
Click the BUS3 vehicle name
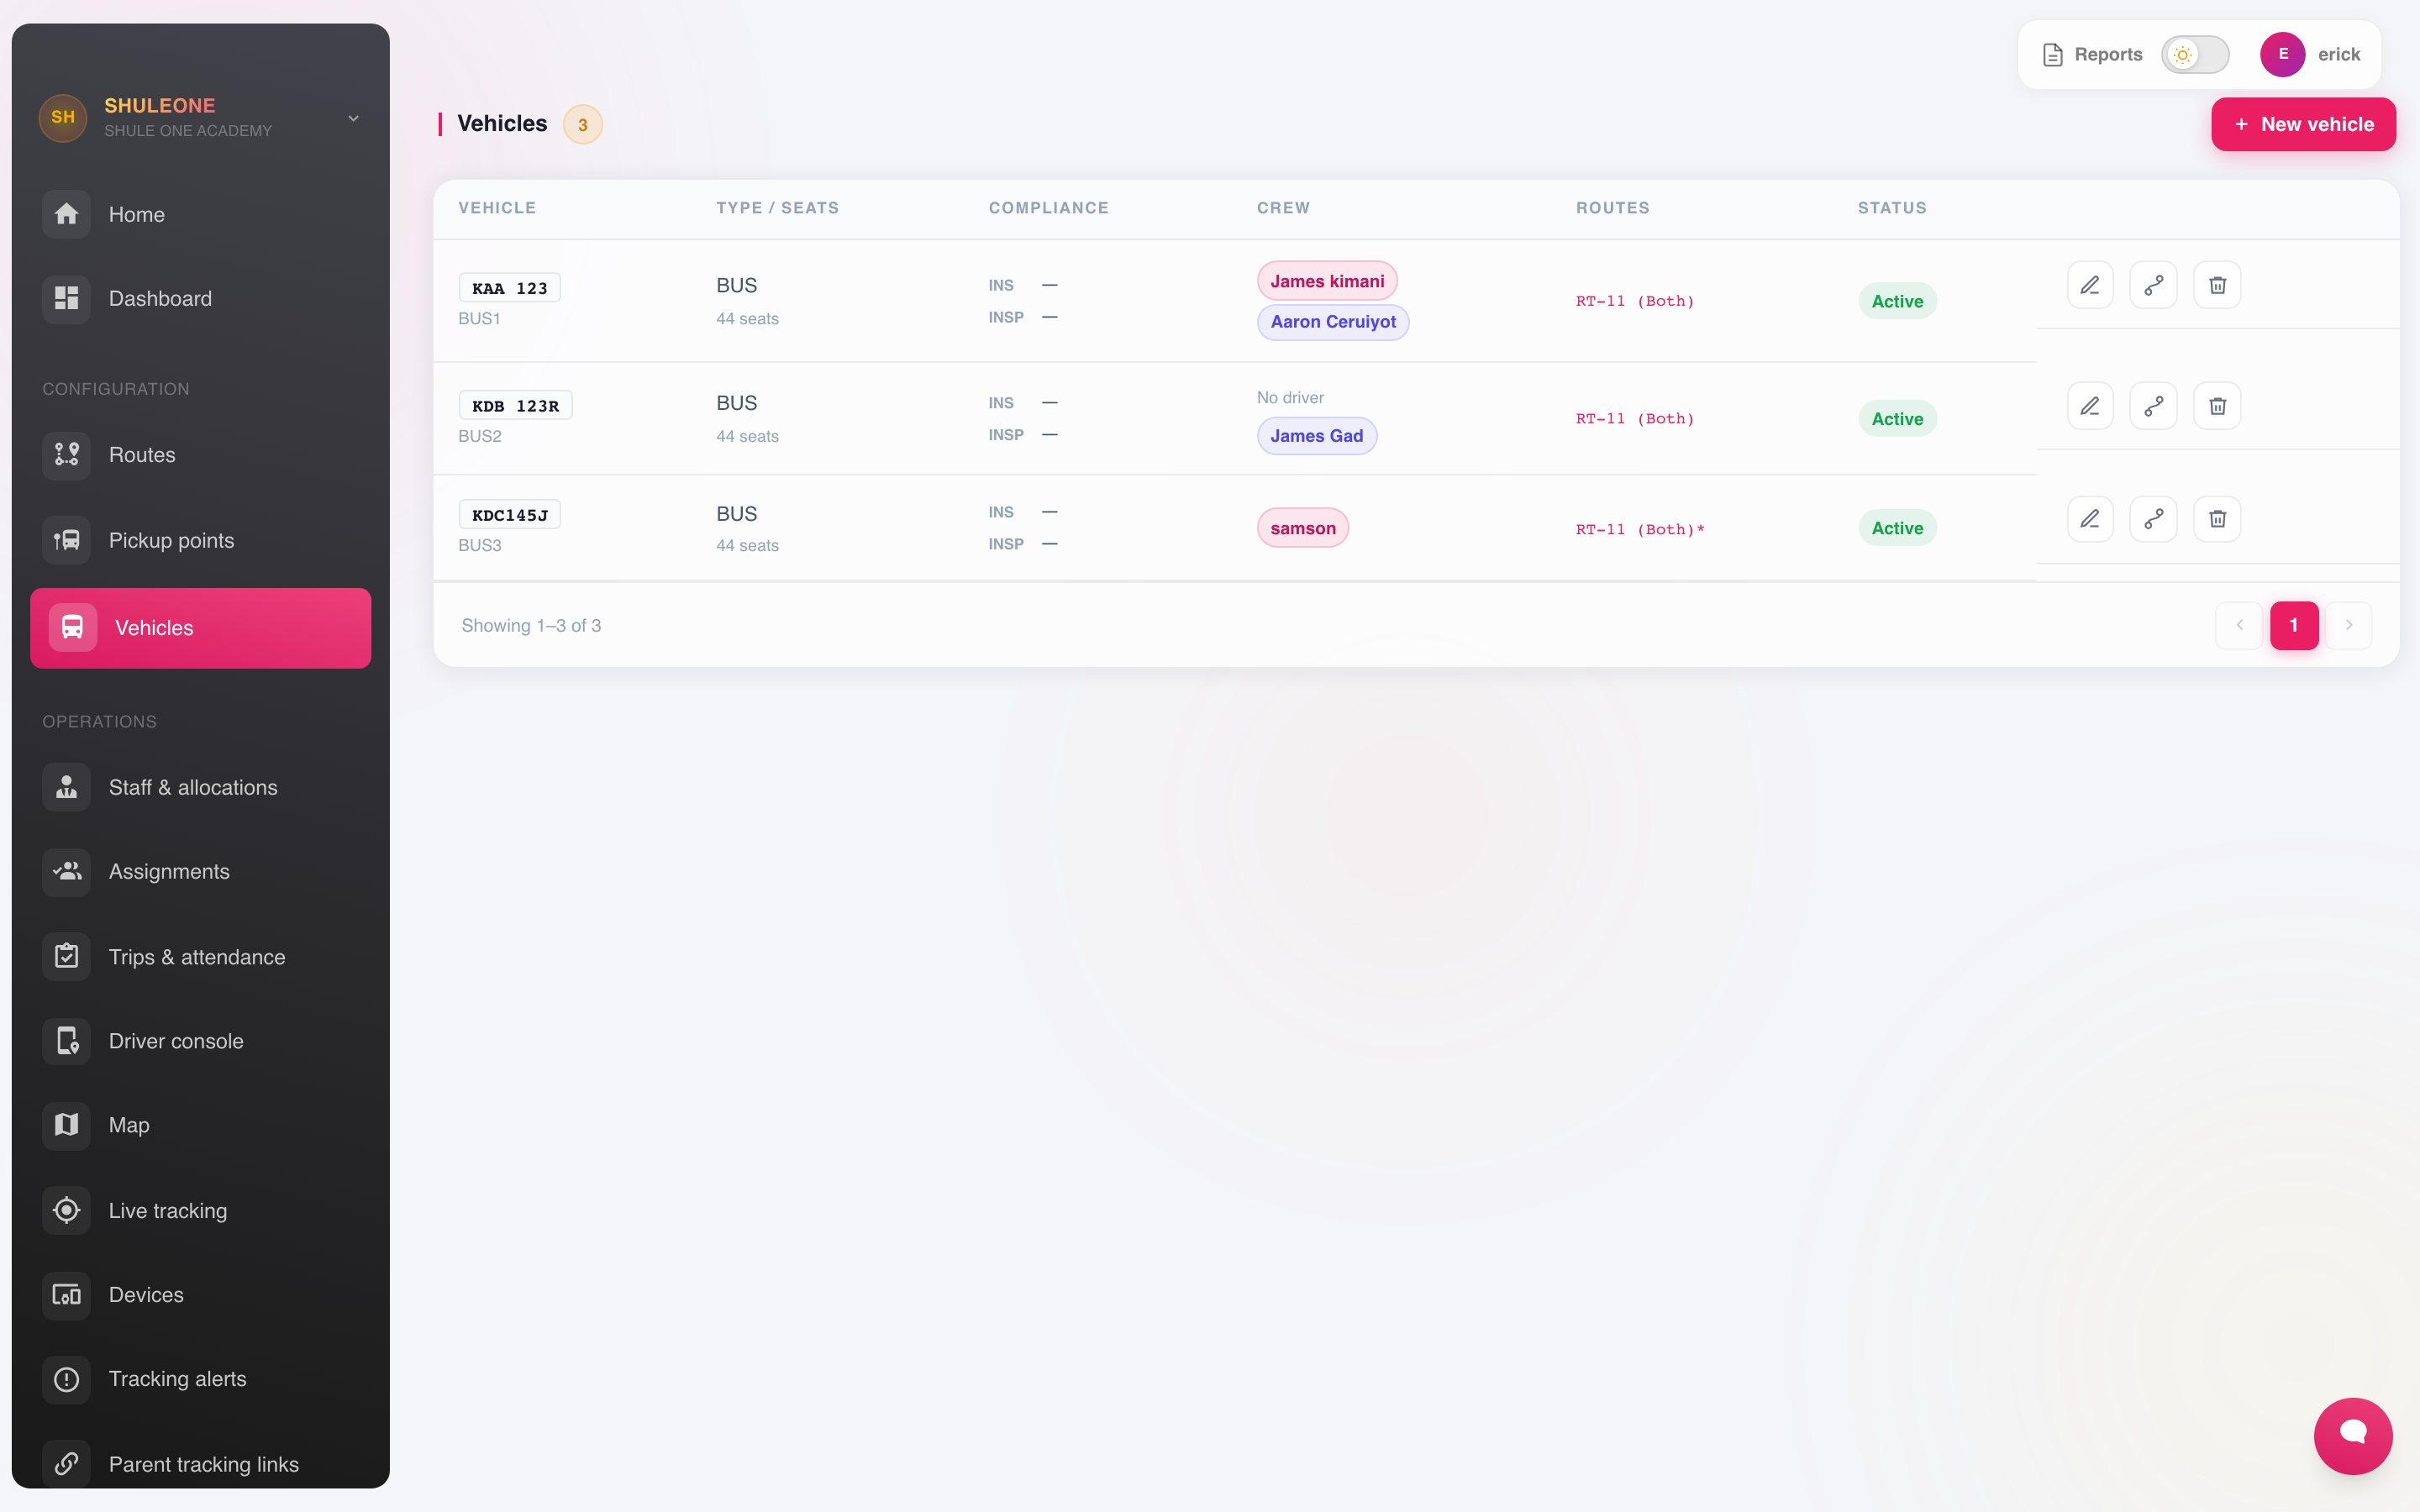point(480,545)
